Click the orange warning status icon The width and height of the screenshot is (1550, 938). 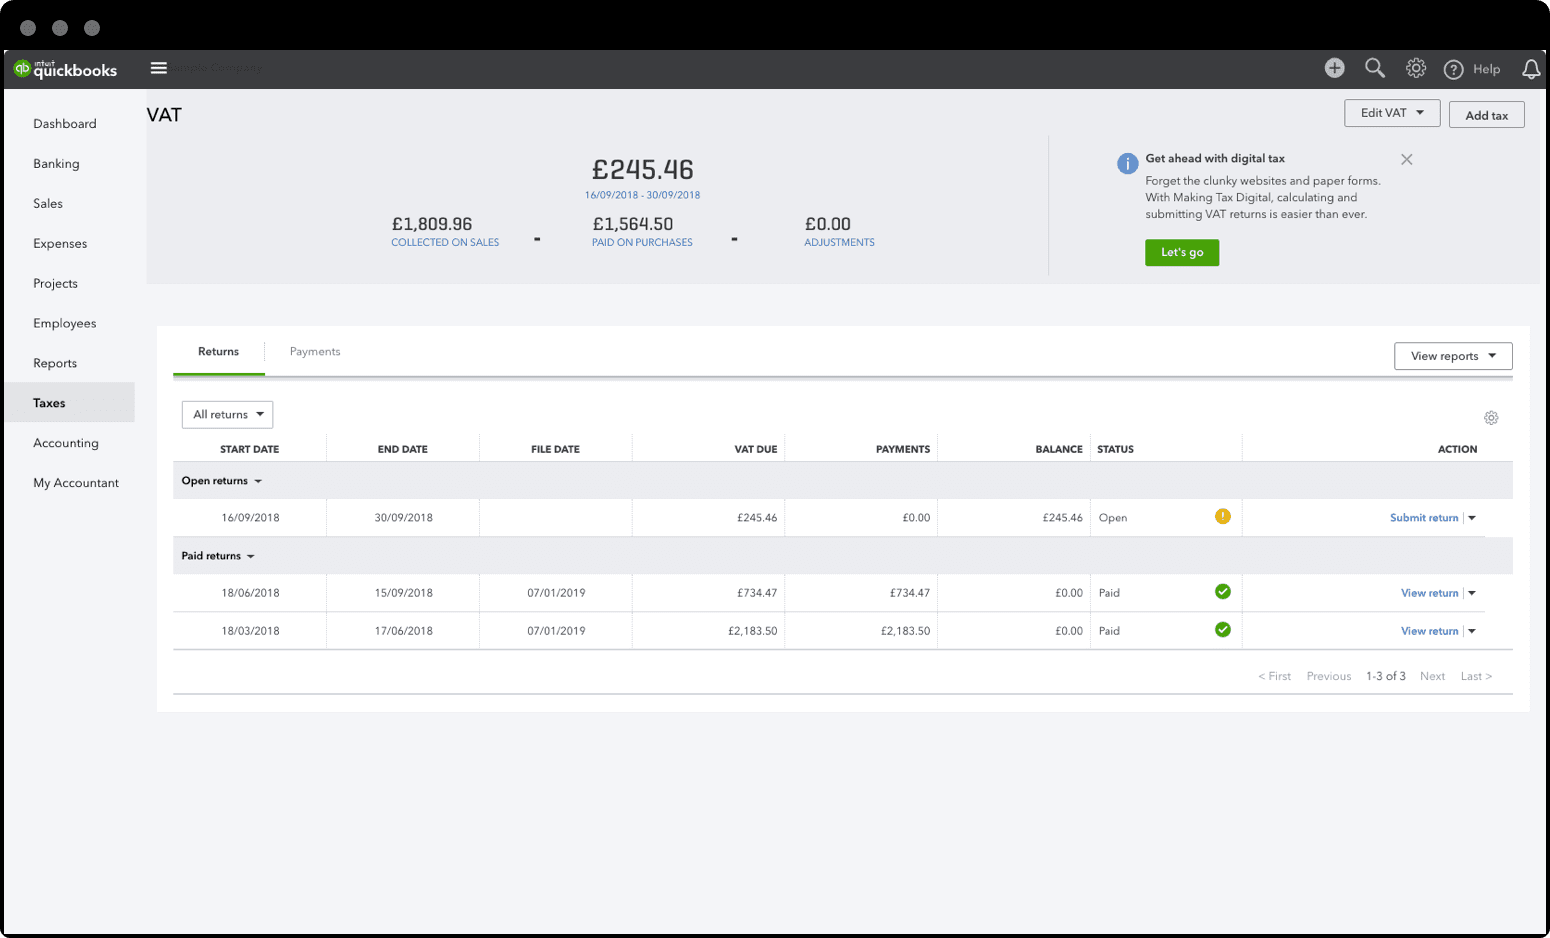click(x=1222, y=517)
